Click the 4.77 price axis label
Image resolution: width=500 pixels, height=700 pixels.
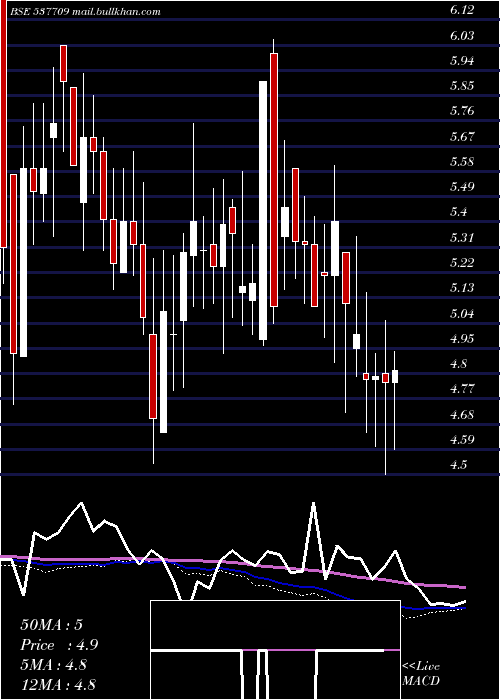coord(462,389)
